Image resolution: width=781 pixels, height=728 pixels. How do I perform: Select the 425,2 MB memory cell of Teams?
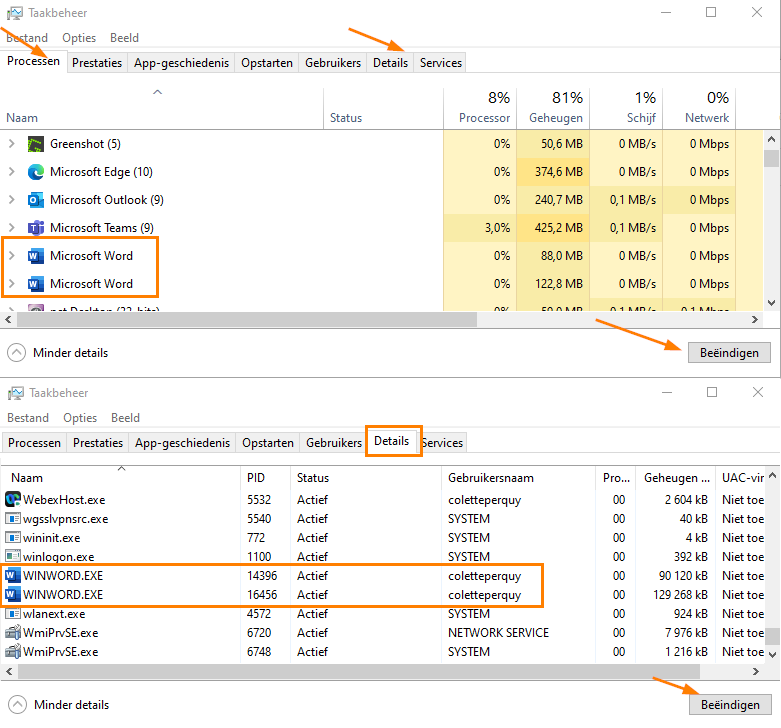553,228
